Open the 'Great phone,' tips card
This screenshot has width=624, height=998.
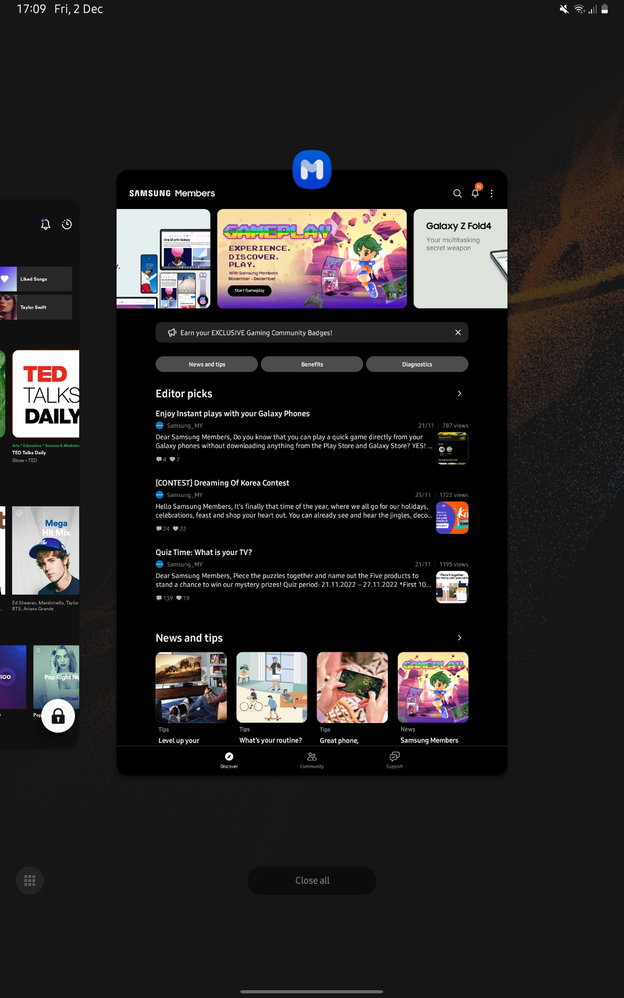point(352,698)
